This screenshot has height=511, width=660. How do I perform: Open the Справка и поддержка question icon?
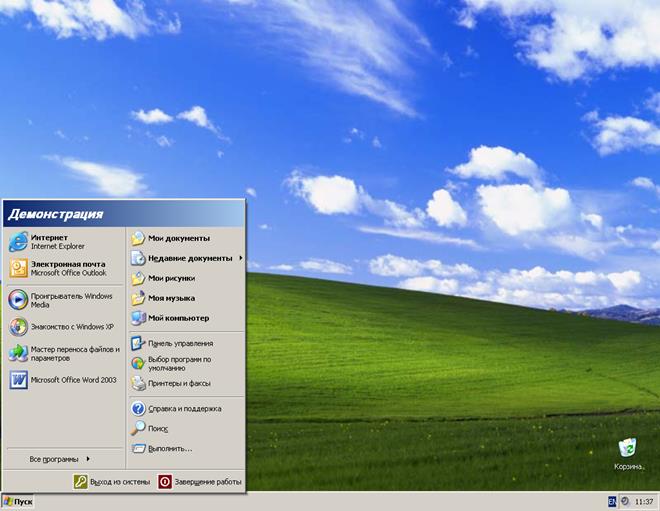pos(138,408)
